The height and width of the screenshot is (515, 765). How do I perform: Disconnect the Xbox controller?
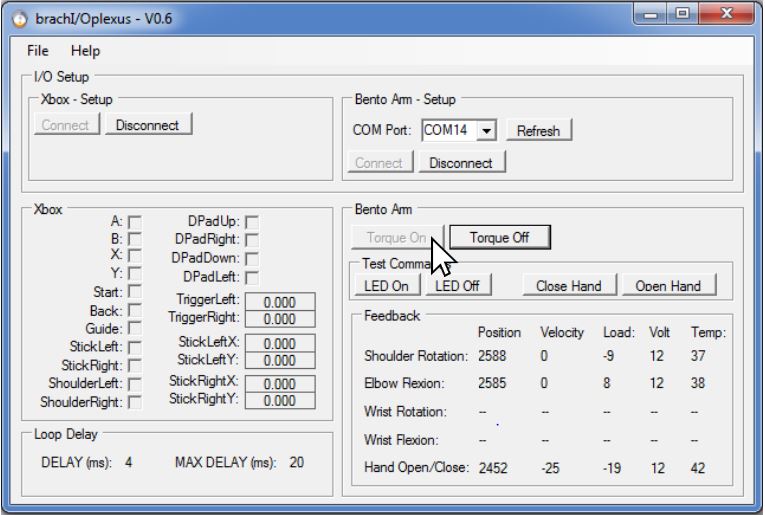tap(148, 125)
